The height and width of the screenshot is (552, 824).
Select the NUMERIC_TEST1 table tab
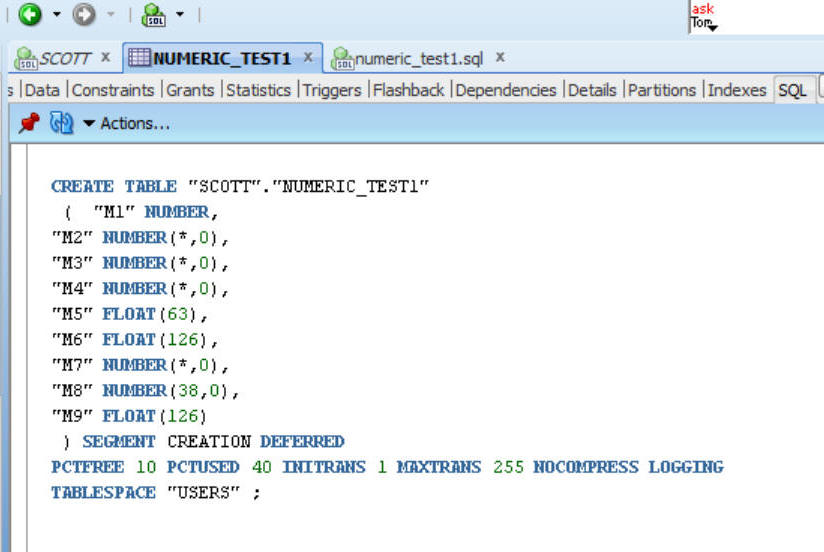point(222,58)
